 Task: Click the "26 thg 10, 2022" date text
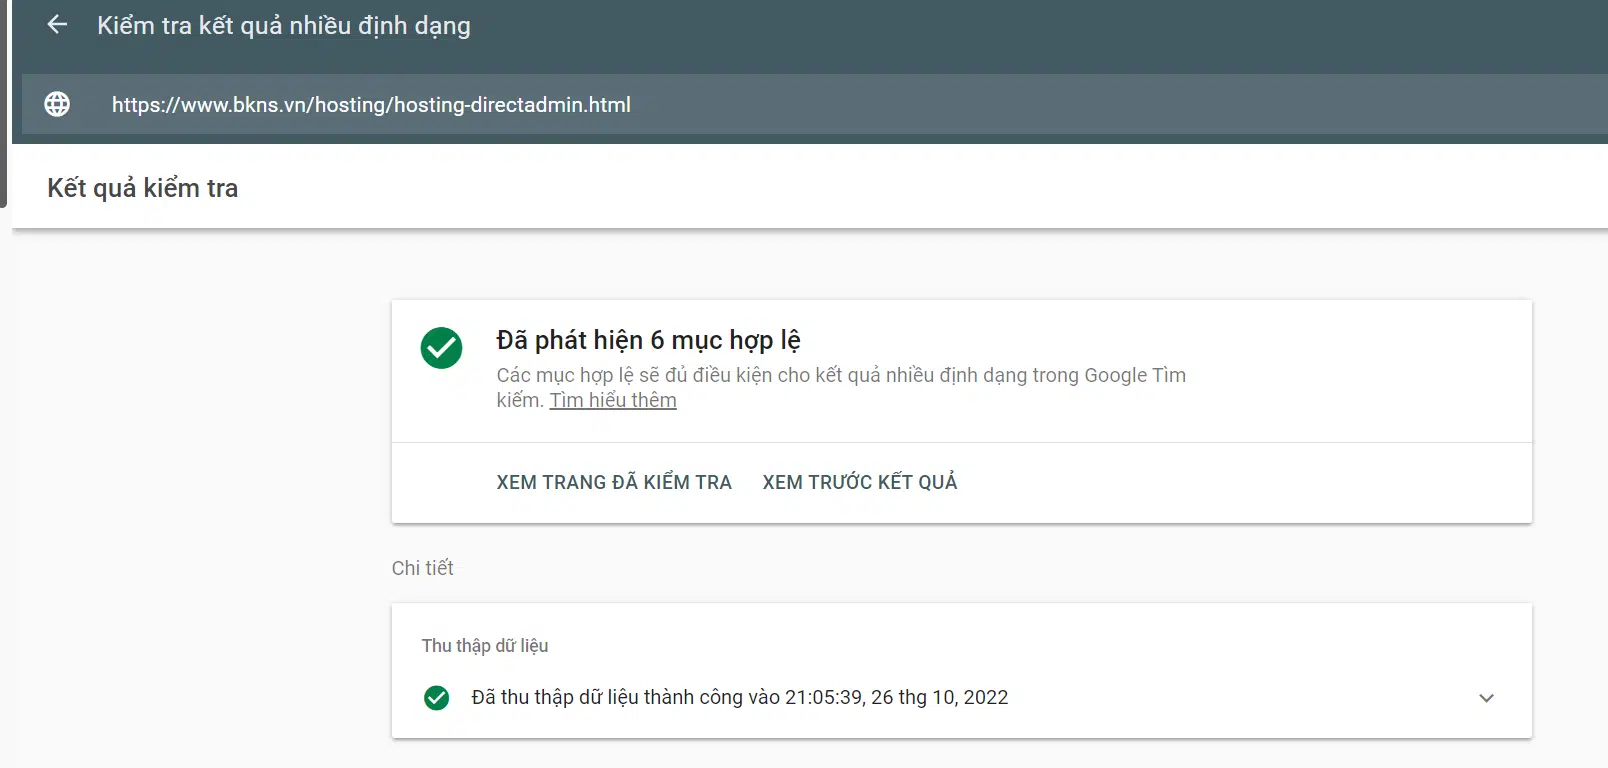[x=939, y=698]
